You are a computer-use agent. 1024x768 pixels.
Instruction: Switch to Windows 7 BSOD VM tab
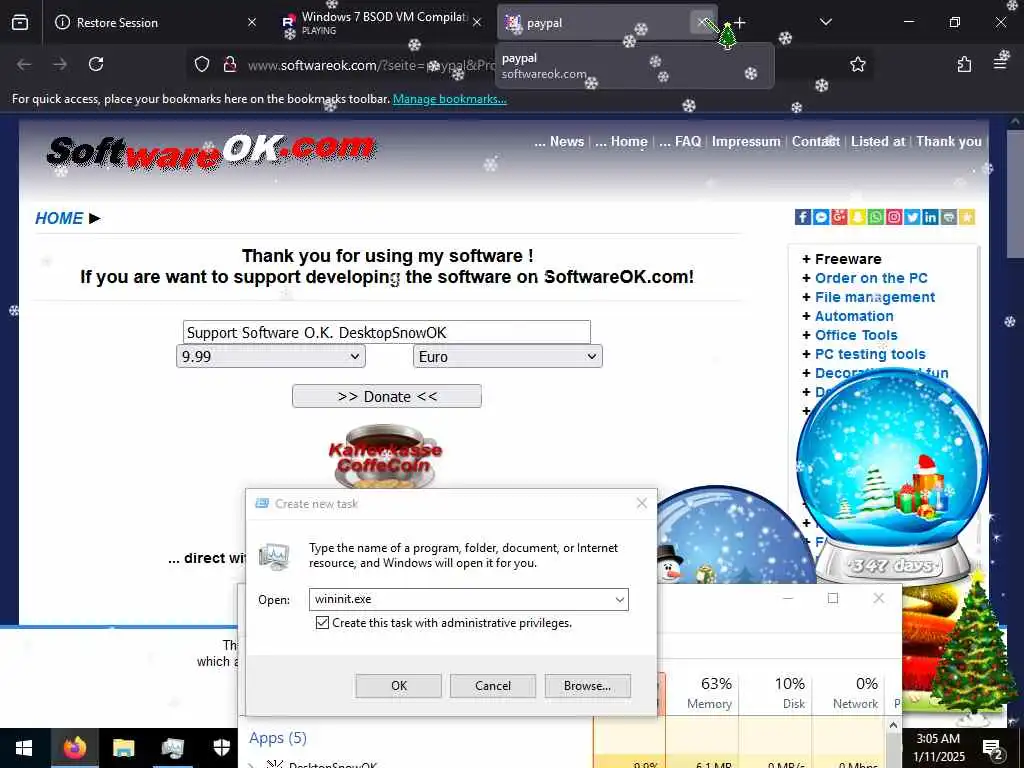[384, 22]
